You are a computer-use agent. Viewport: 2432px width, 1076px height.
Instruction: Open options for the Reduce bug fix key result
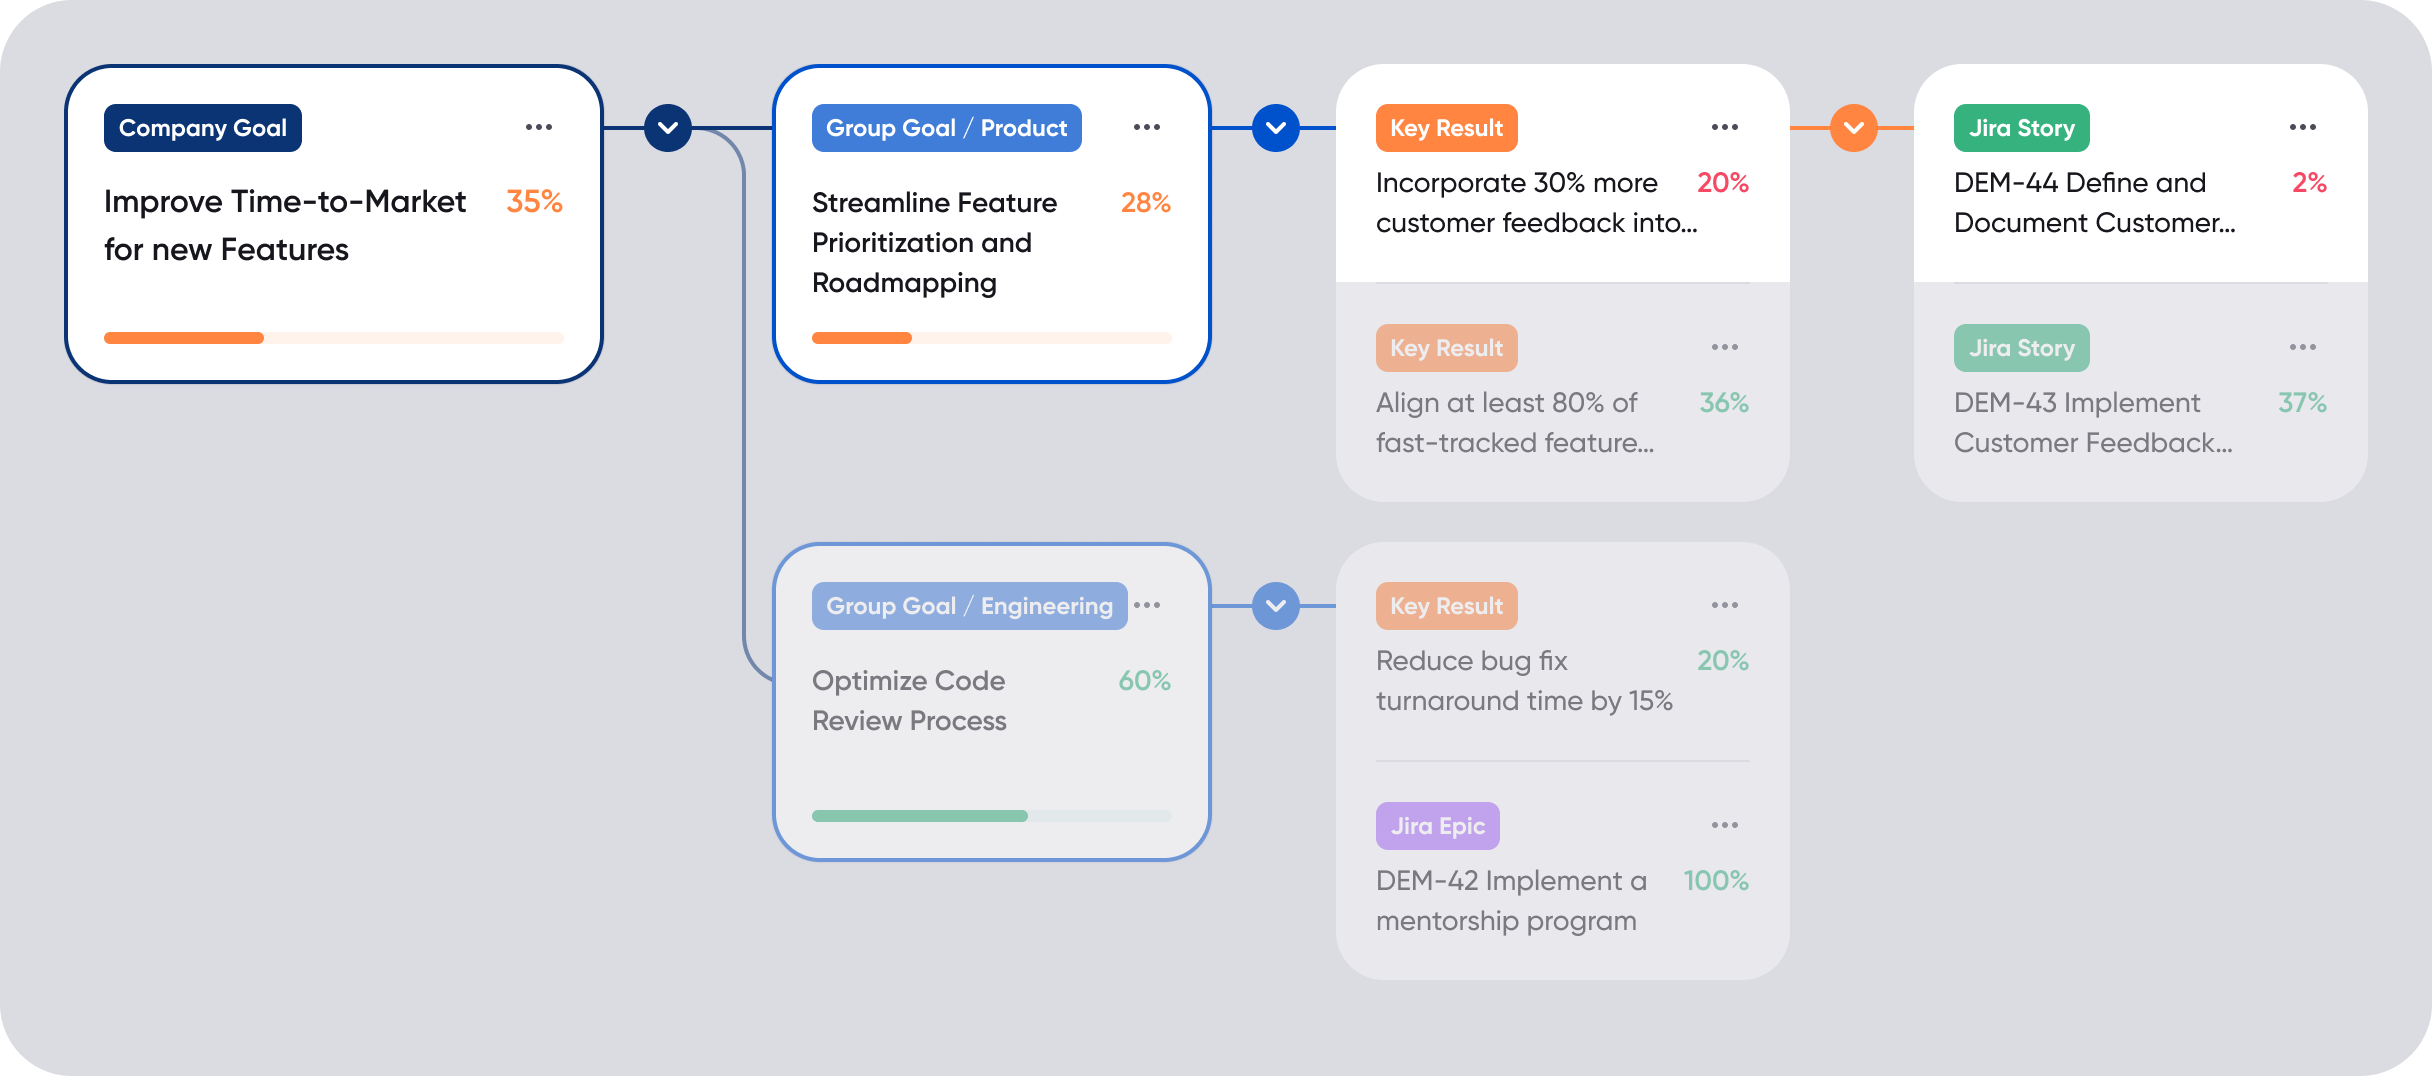click(x=1725, y=604)
